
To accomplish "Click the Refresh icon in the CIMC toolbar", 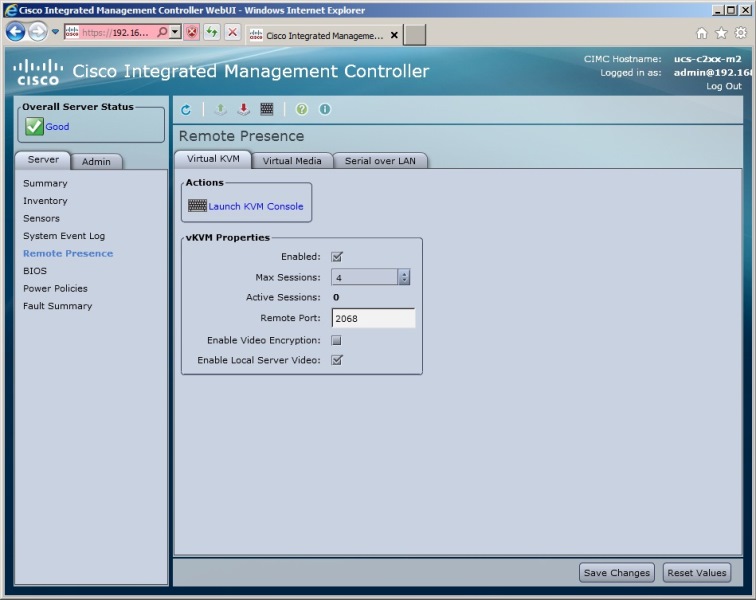I will 186,109.
